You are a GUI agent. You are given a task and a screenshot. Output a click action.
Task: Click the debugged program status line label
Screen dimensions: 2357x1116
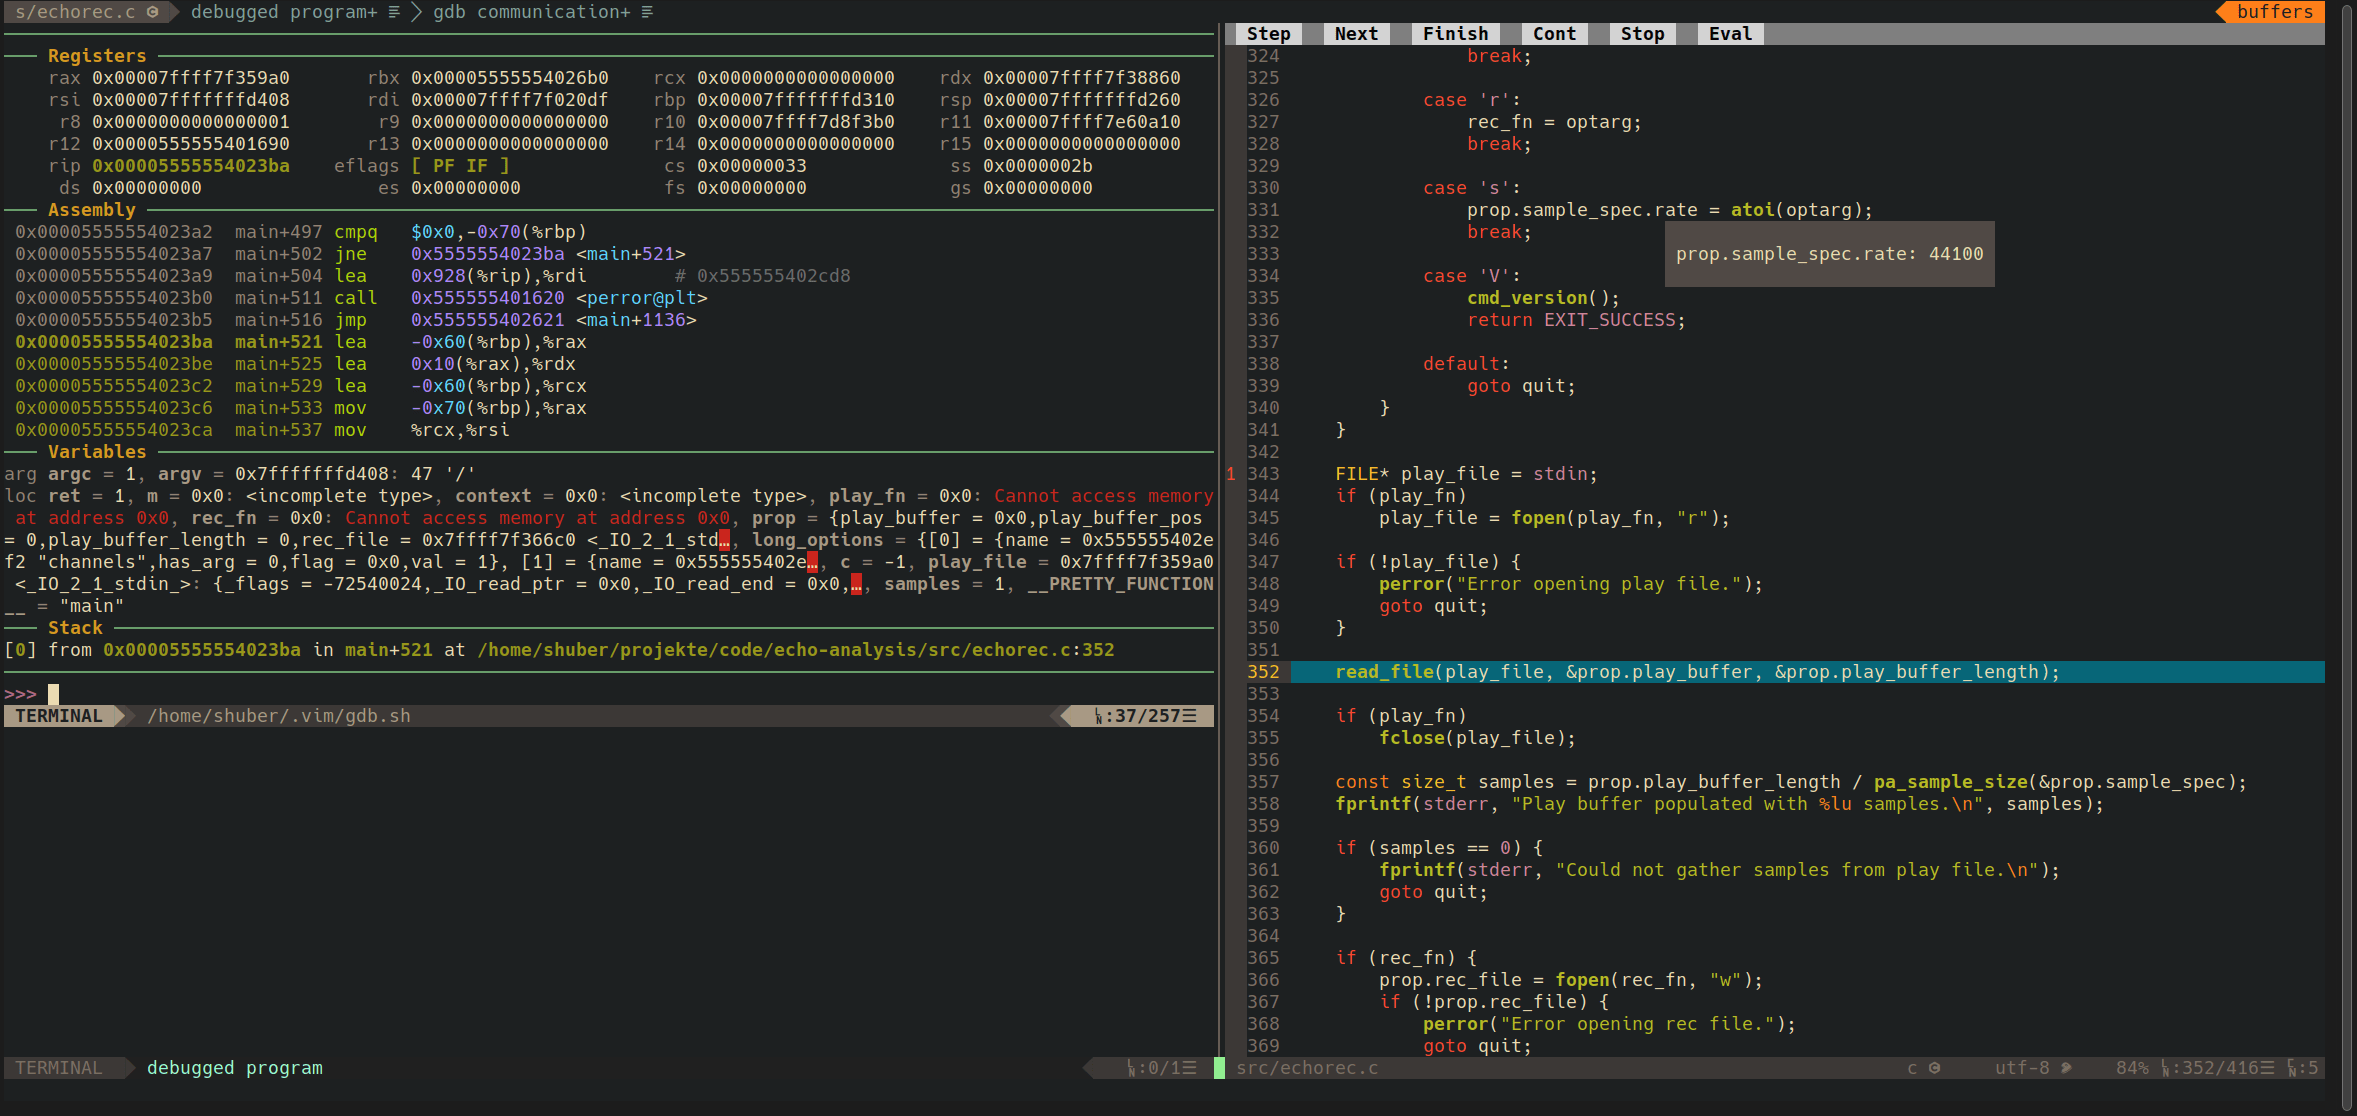point(235,1068)
